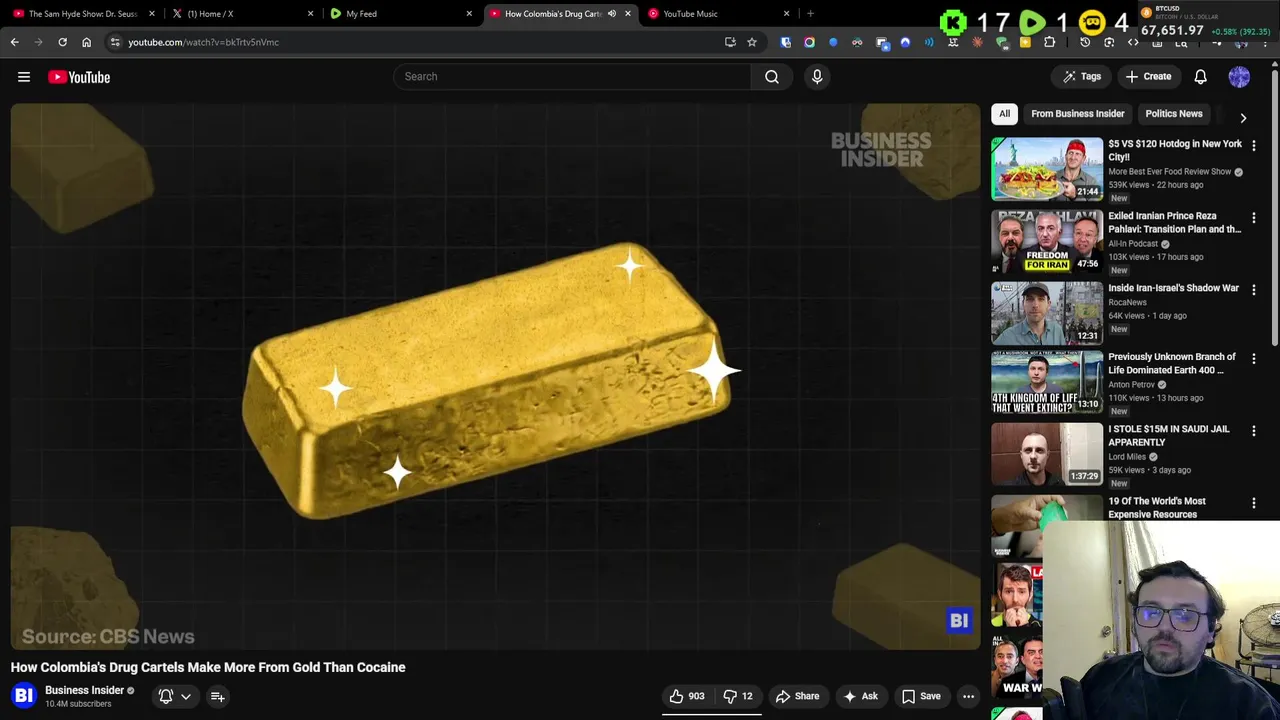Image resolution: width=1280 pixels, height=720 pixels.
Task: Open Business Insider channel name link
Action: pos(84,690)
